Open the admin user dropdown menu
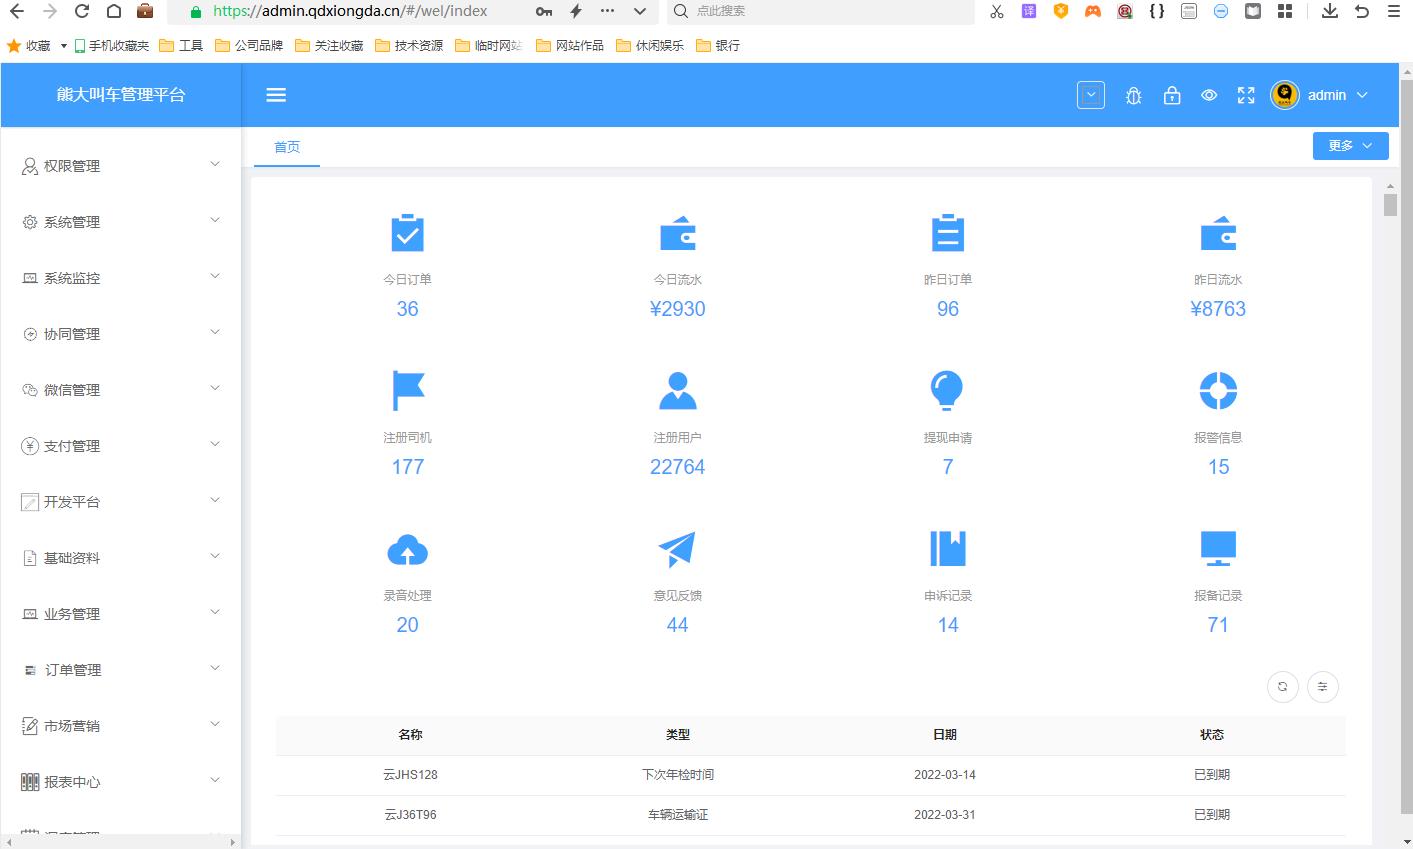Image resolution: width=1413 pixels, height=849 pixels. tap(1339, 95)
